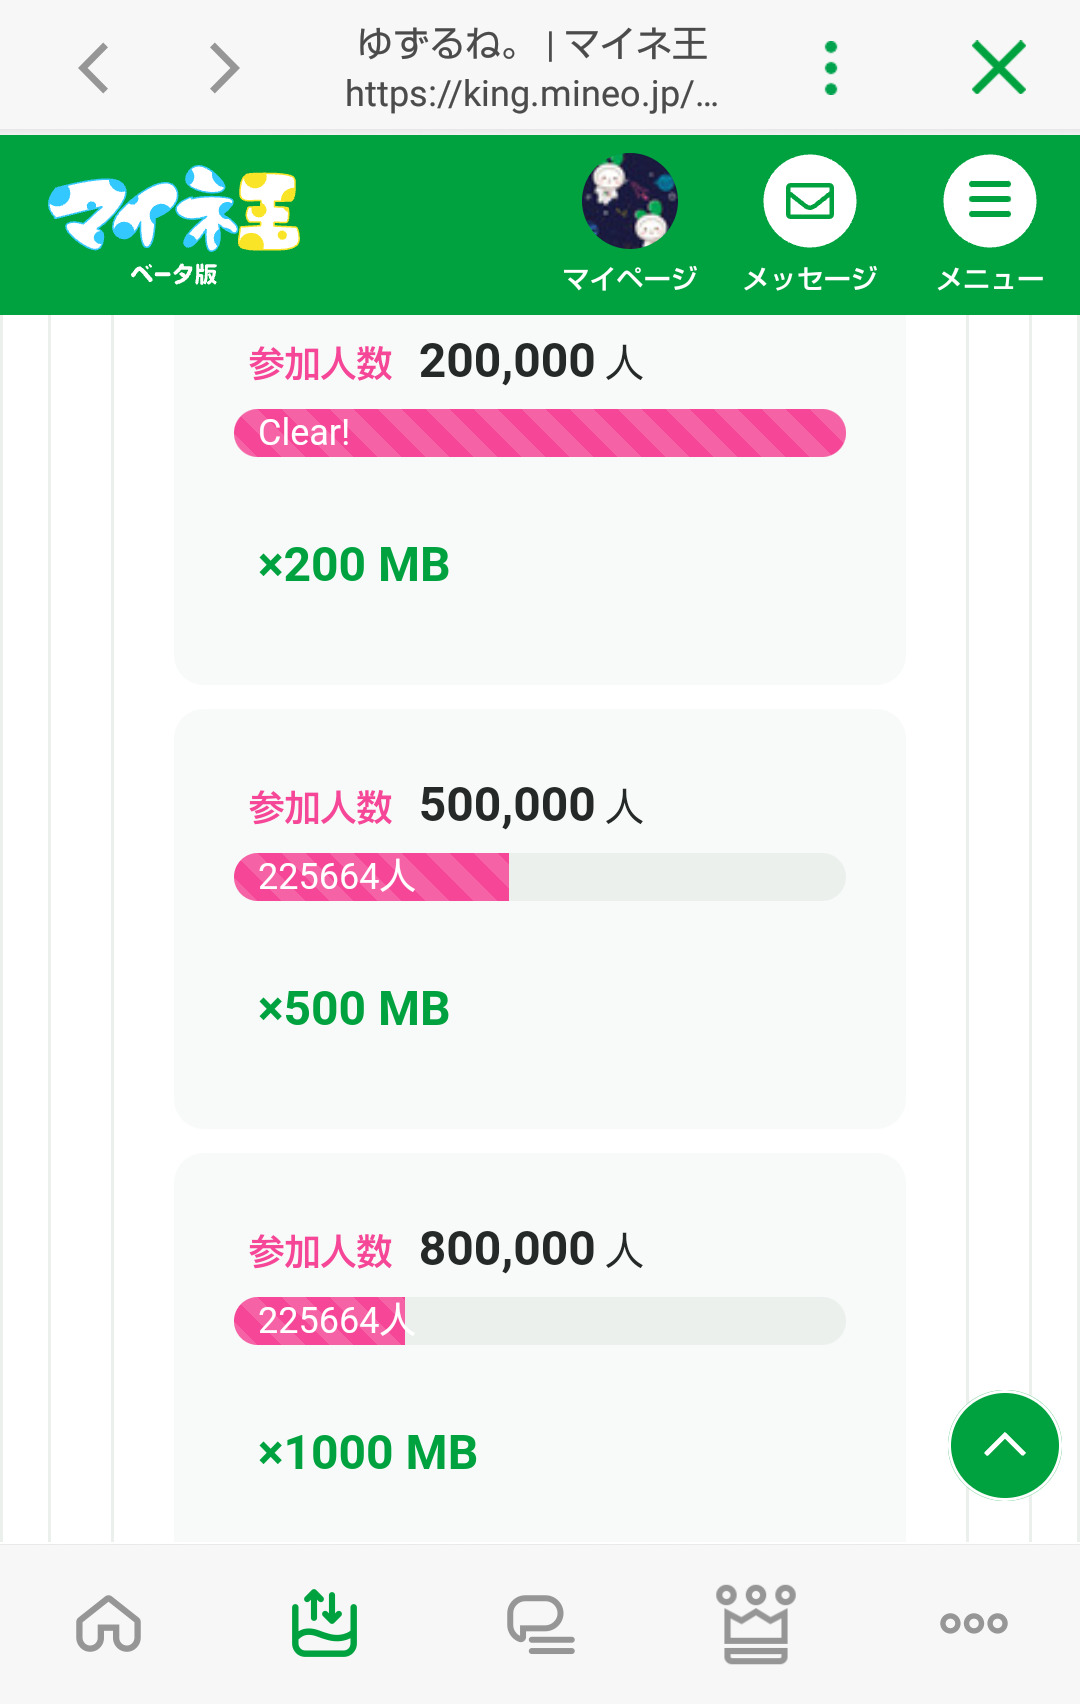The image size is (1080, 1704).
Task: Expand the メニュー hamburger menu
Action: 990,202
